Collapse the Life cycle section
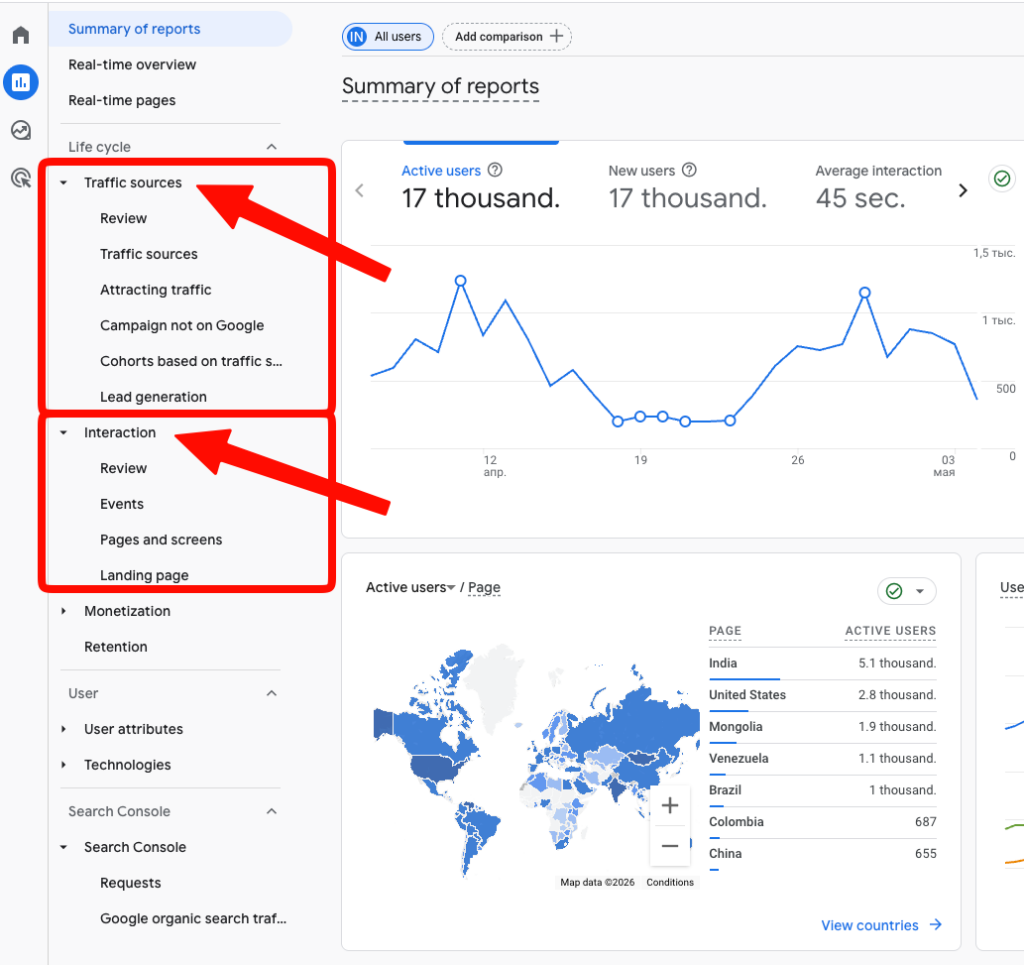The height and width of the screenshot is (965, 1024). pos(272,147)
